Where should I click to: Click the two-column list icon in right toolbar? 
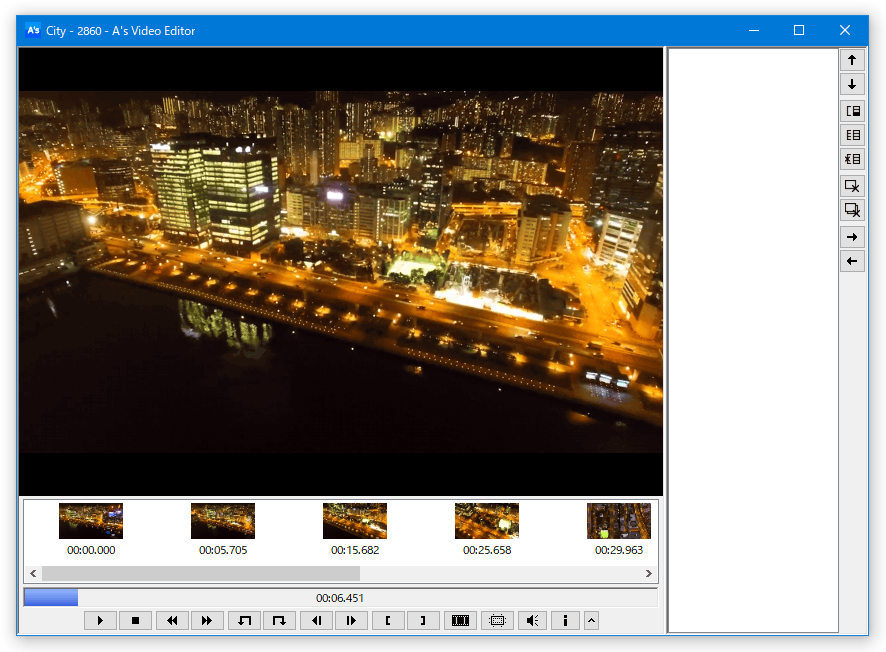(852, 135)
